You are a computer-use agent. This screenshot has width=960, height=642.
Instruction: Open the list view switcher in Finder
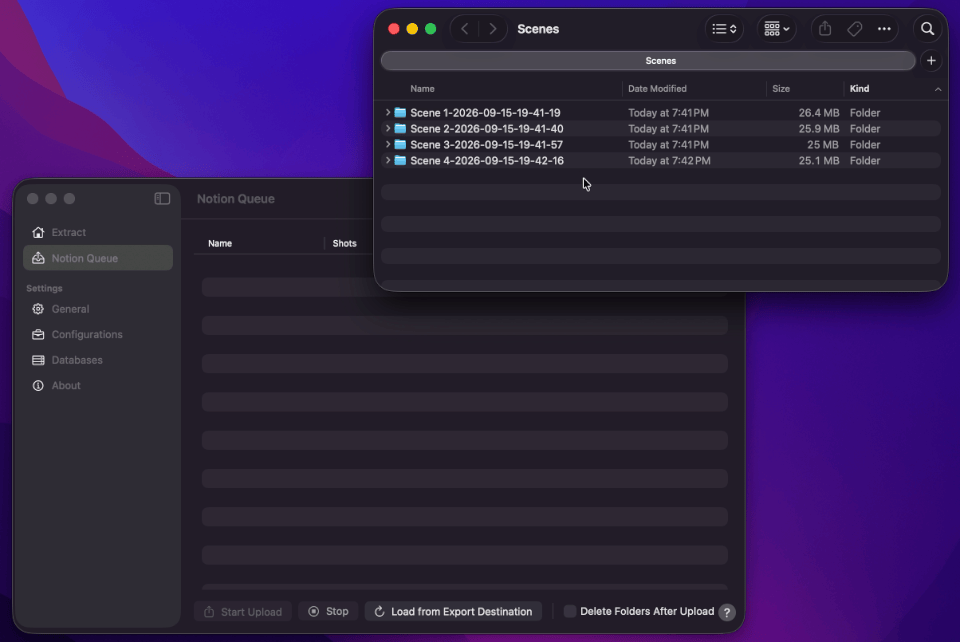tap(724, 29)
